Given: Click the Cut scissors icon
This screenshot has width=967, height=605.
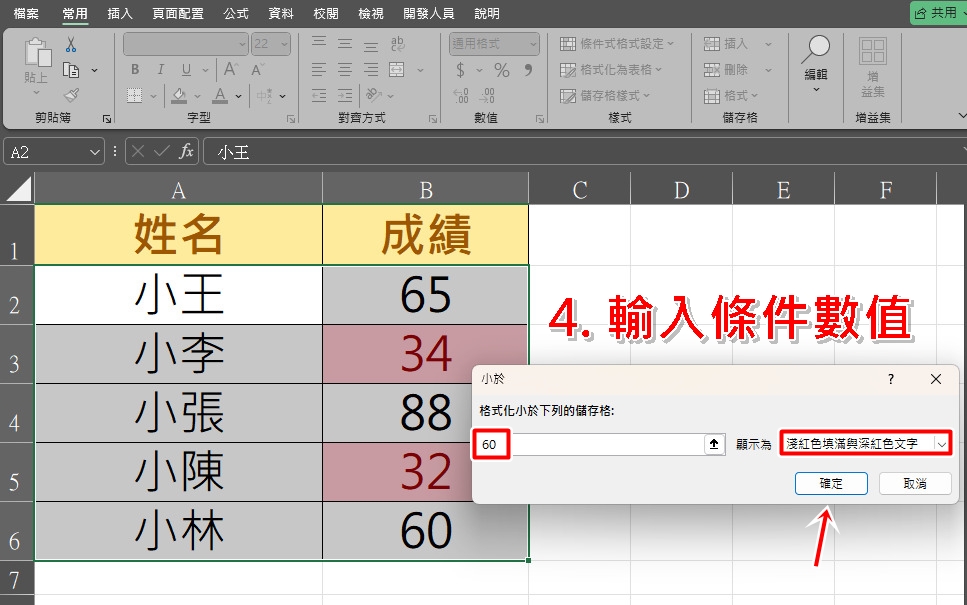Looking at the screenshot, I should (71, 45).
